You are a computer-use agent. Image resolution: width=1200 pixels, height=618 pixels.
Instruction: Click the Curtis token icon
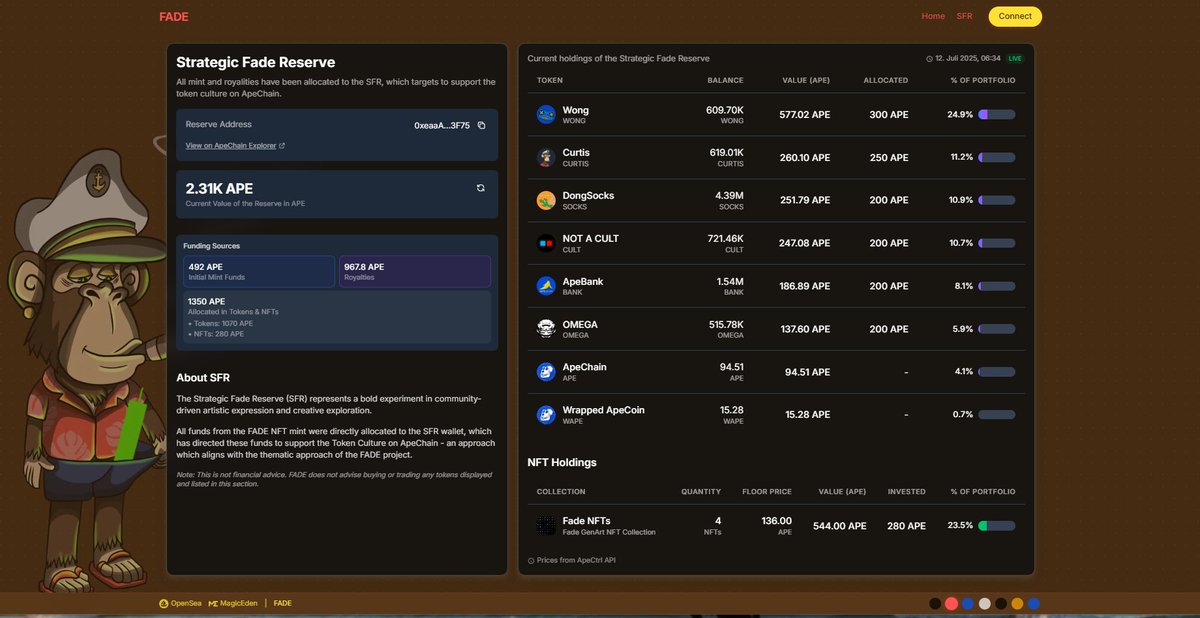click(546, 158)
